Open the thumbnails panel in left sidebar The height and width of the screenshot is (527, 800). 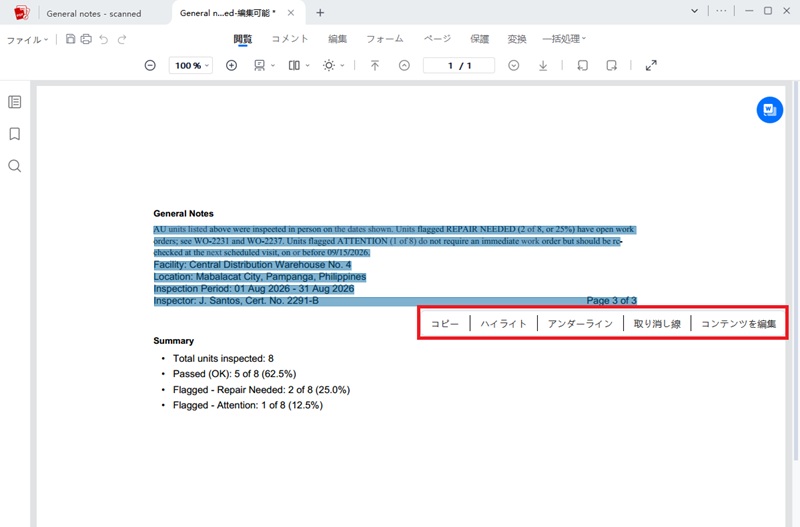click(15, 102)
